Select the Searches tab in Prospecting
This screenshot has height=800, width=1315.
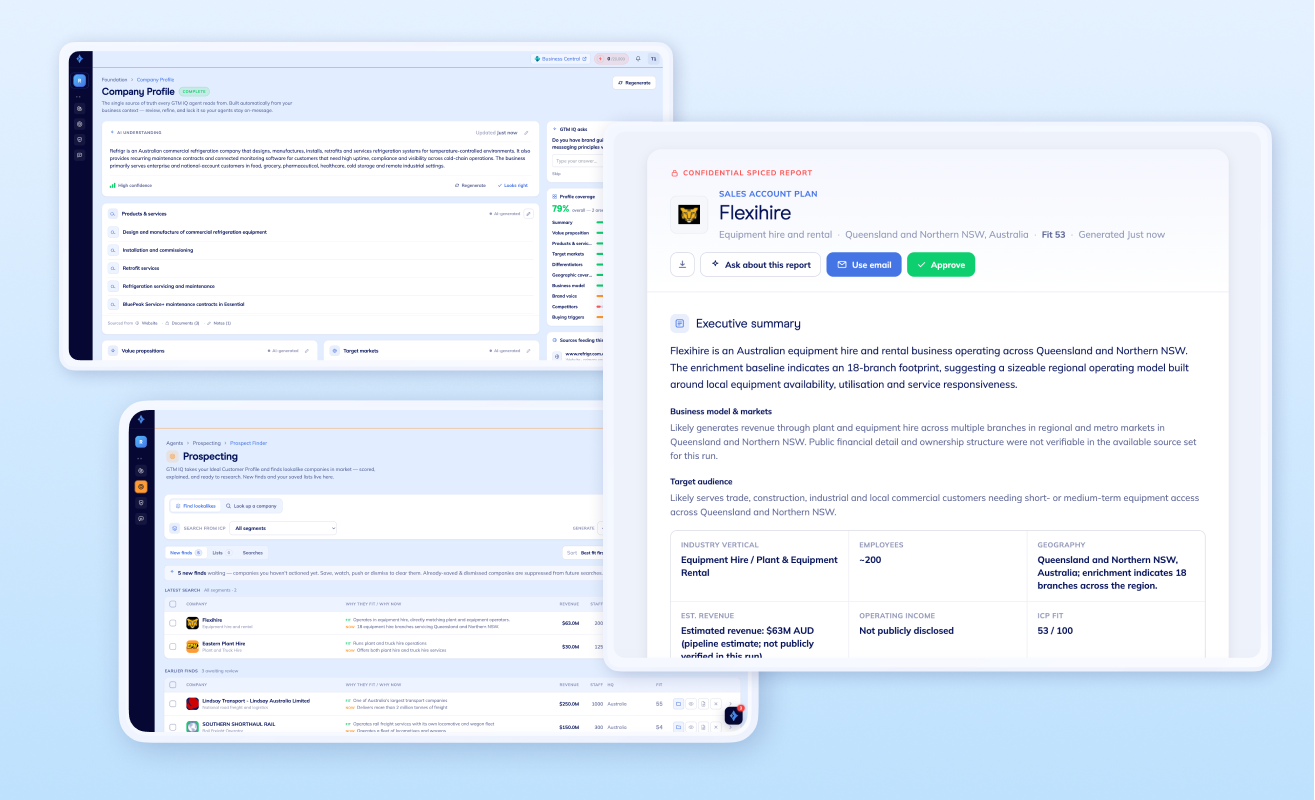(x=252, y=552)
